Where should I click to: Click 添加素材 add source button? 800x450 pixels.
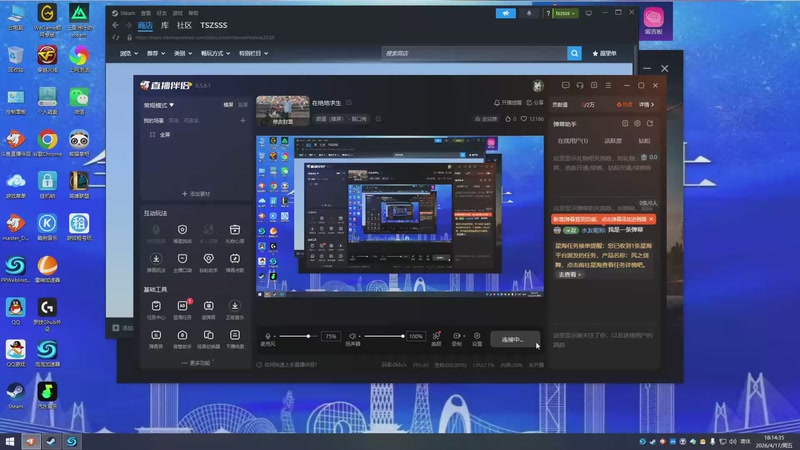(x=196, y=194)
